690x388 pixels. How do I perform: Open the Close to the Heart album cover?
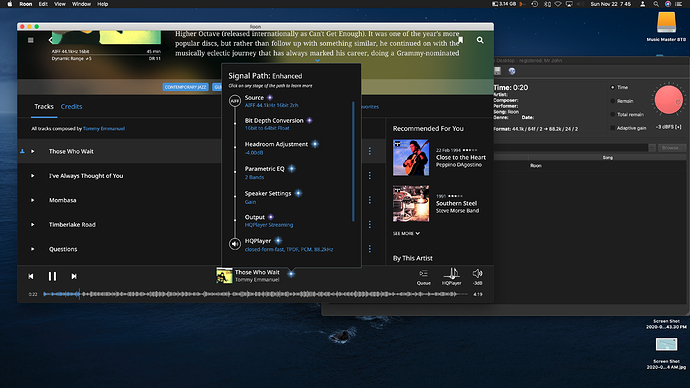tap(411, 157)
